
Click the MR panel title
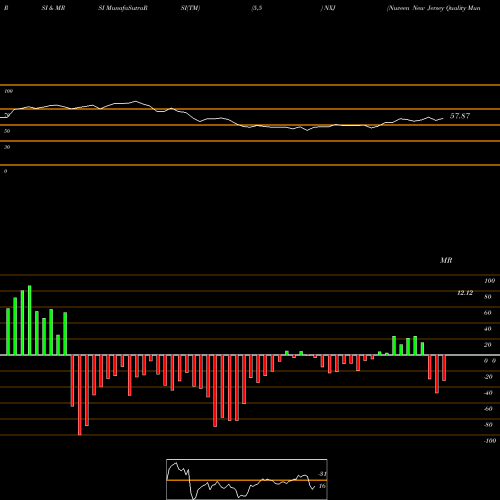pos(446,260)
